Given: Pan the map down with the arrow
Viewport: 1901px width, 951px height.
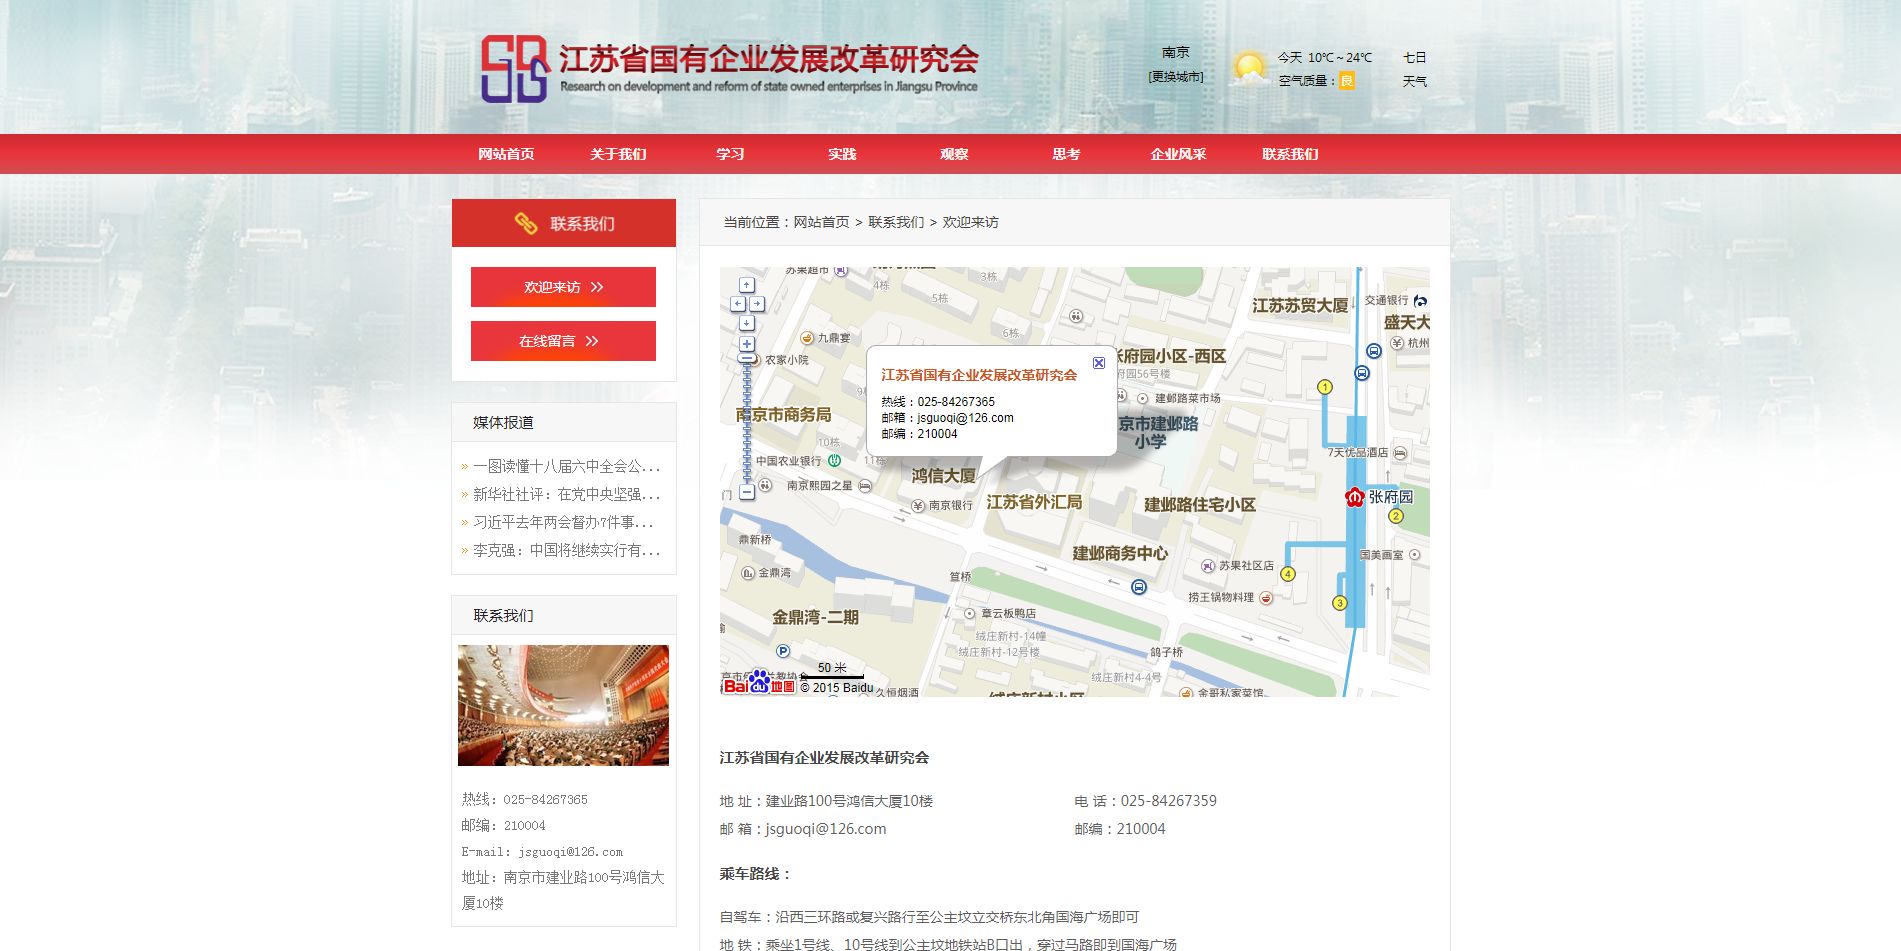Looking at the screenshot, I should [x=746, y=323].
